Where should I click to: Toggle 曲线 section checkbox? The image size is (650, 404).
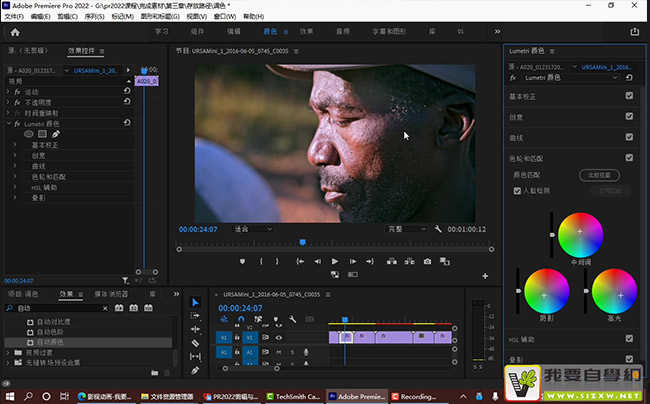pos(629,137)
